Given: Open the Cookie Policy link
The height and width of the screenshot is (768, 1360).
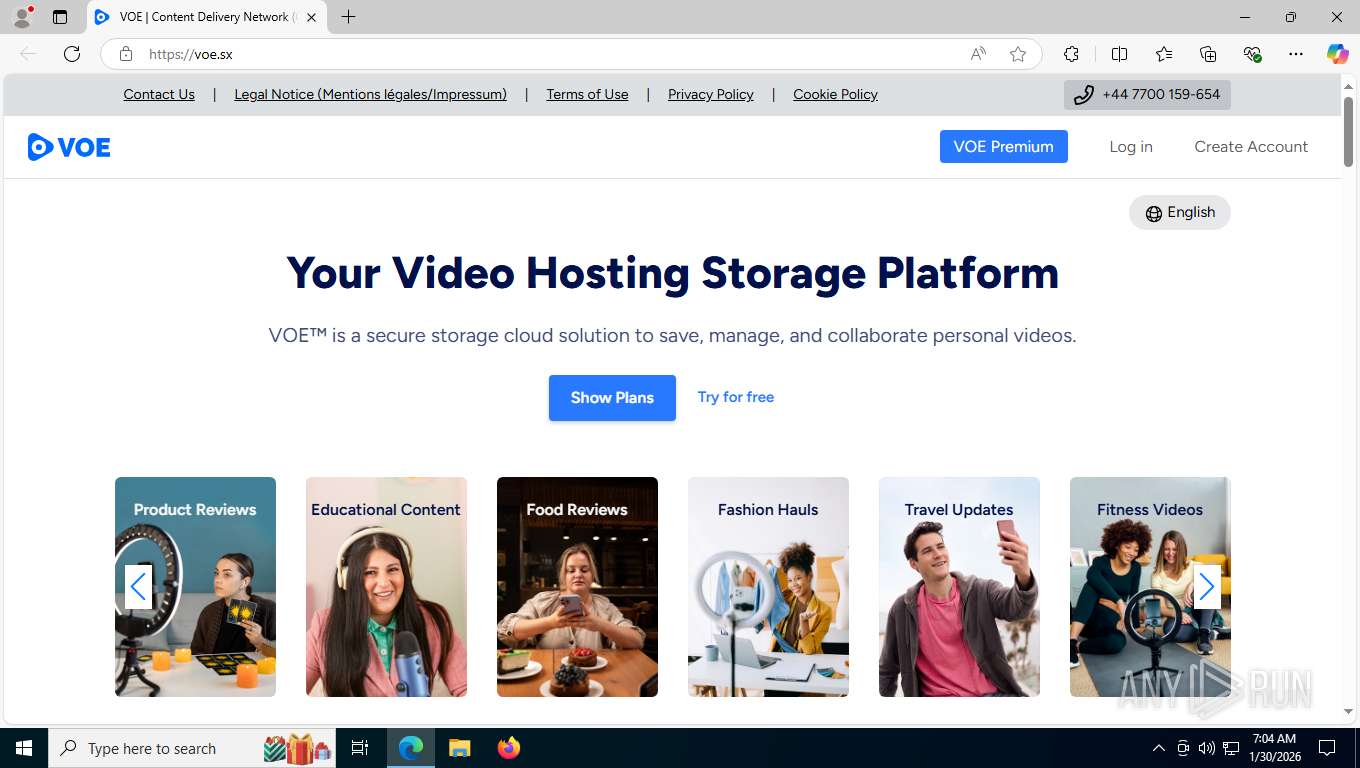Looking at the screenshot, I should [835, 94].
